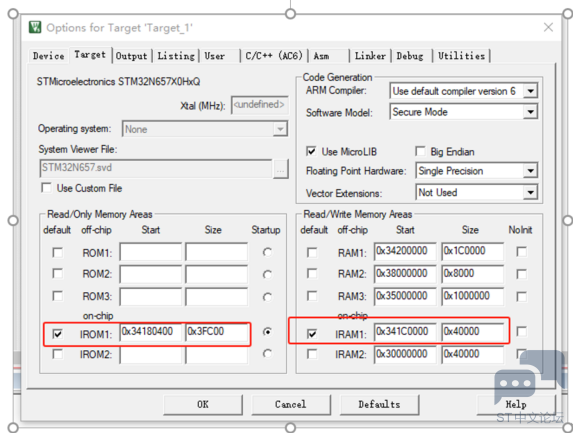
Task: Click the ROM1 Start address field
Action: point(151,252)
